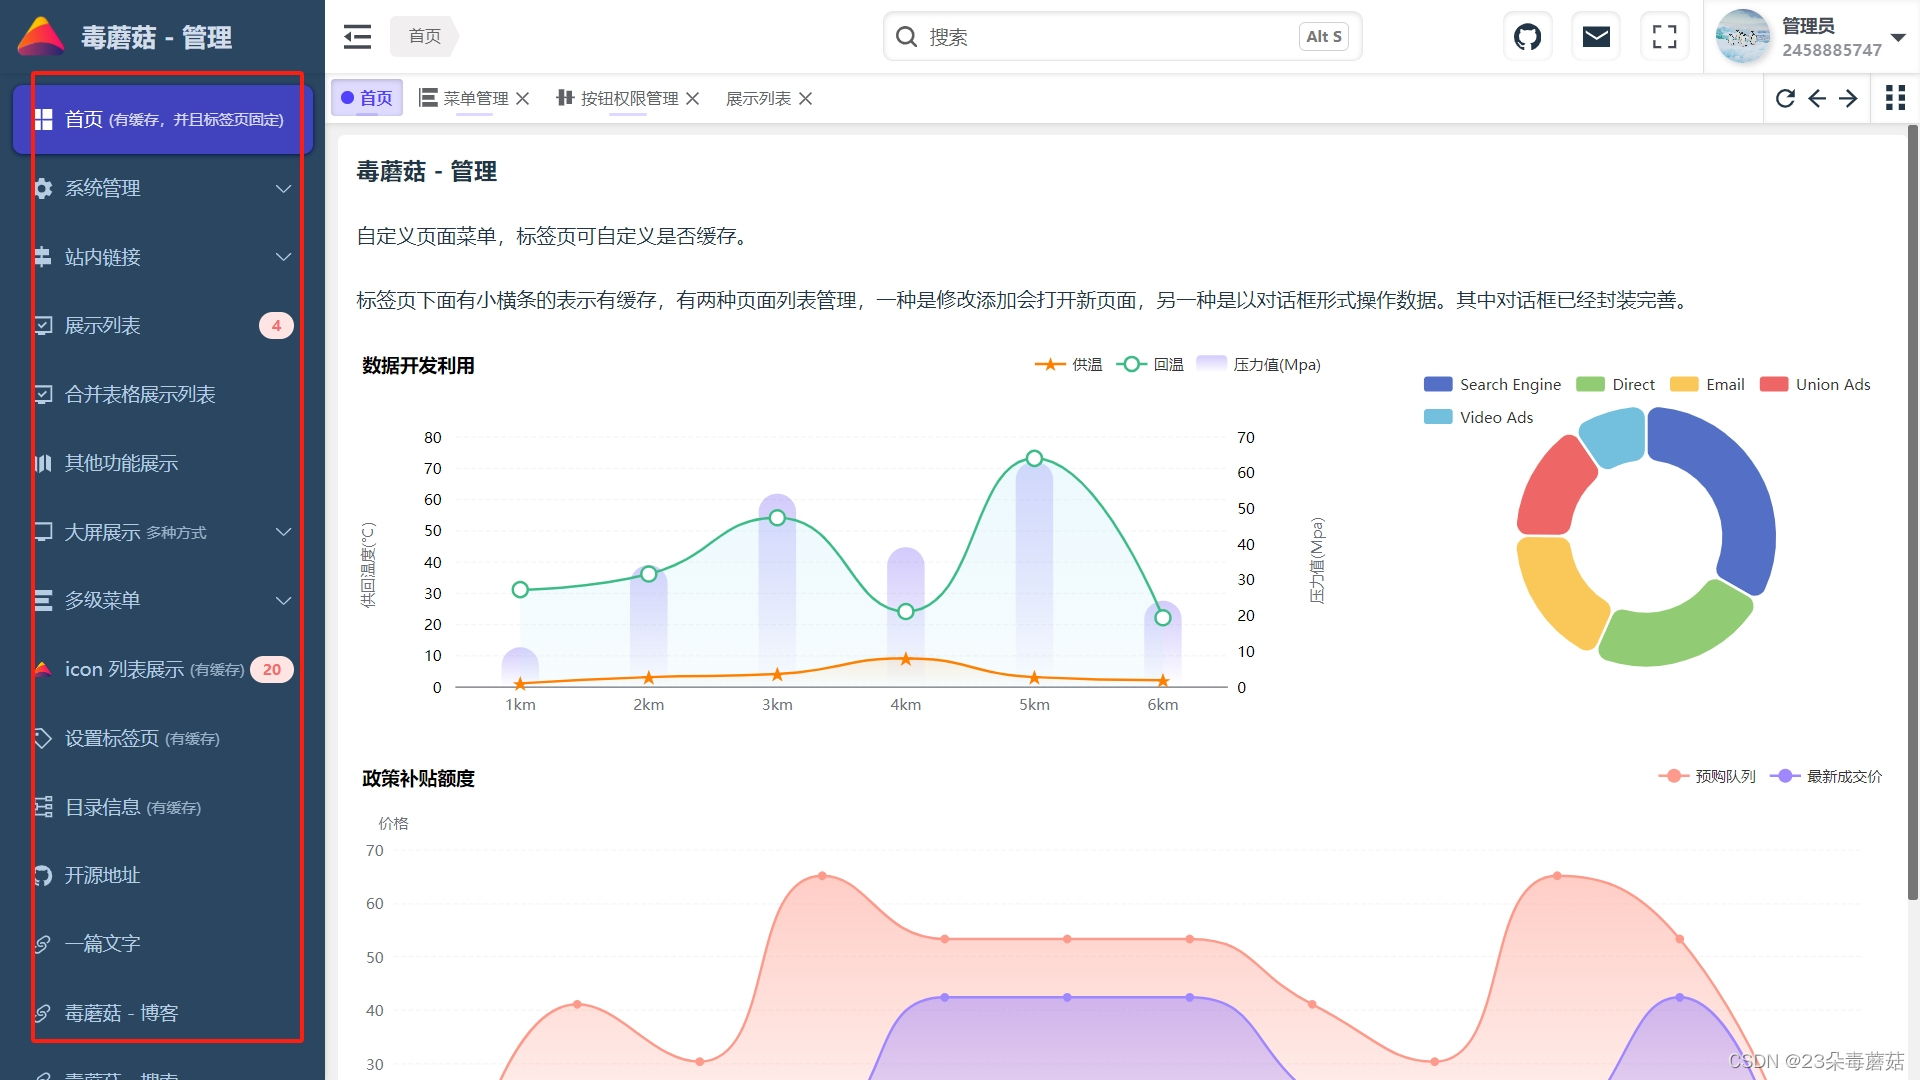Open the GitHub icon in the header
Screen dimensions: 1920x1080
[1527, 36]
